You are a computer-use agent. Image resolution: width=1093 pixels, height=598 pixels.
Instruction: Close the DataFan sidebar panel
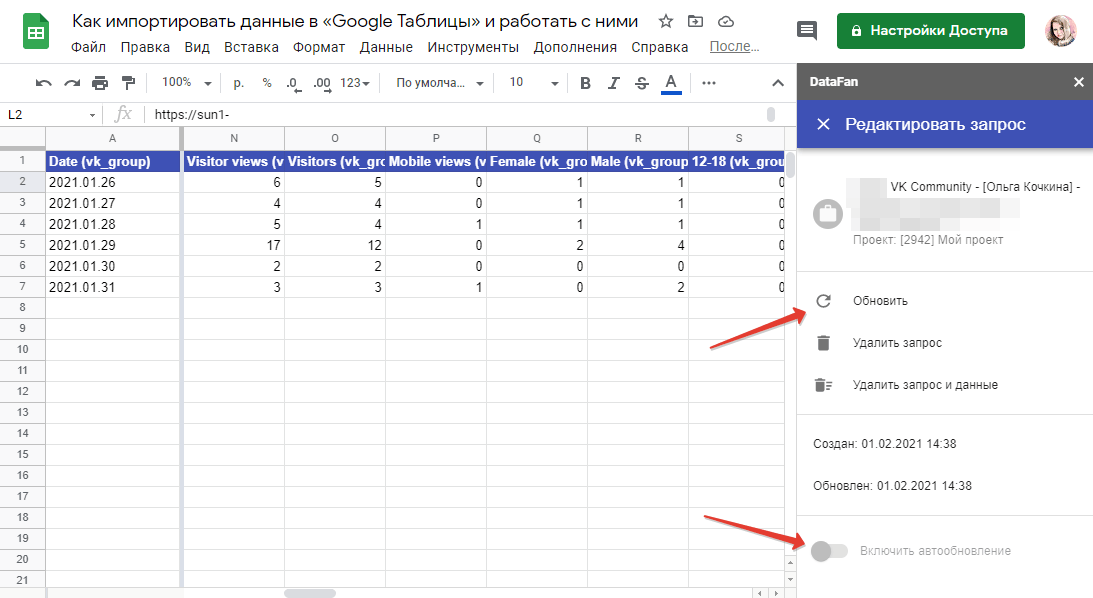(x=1078, y=82)
